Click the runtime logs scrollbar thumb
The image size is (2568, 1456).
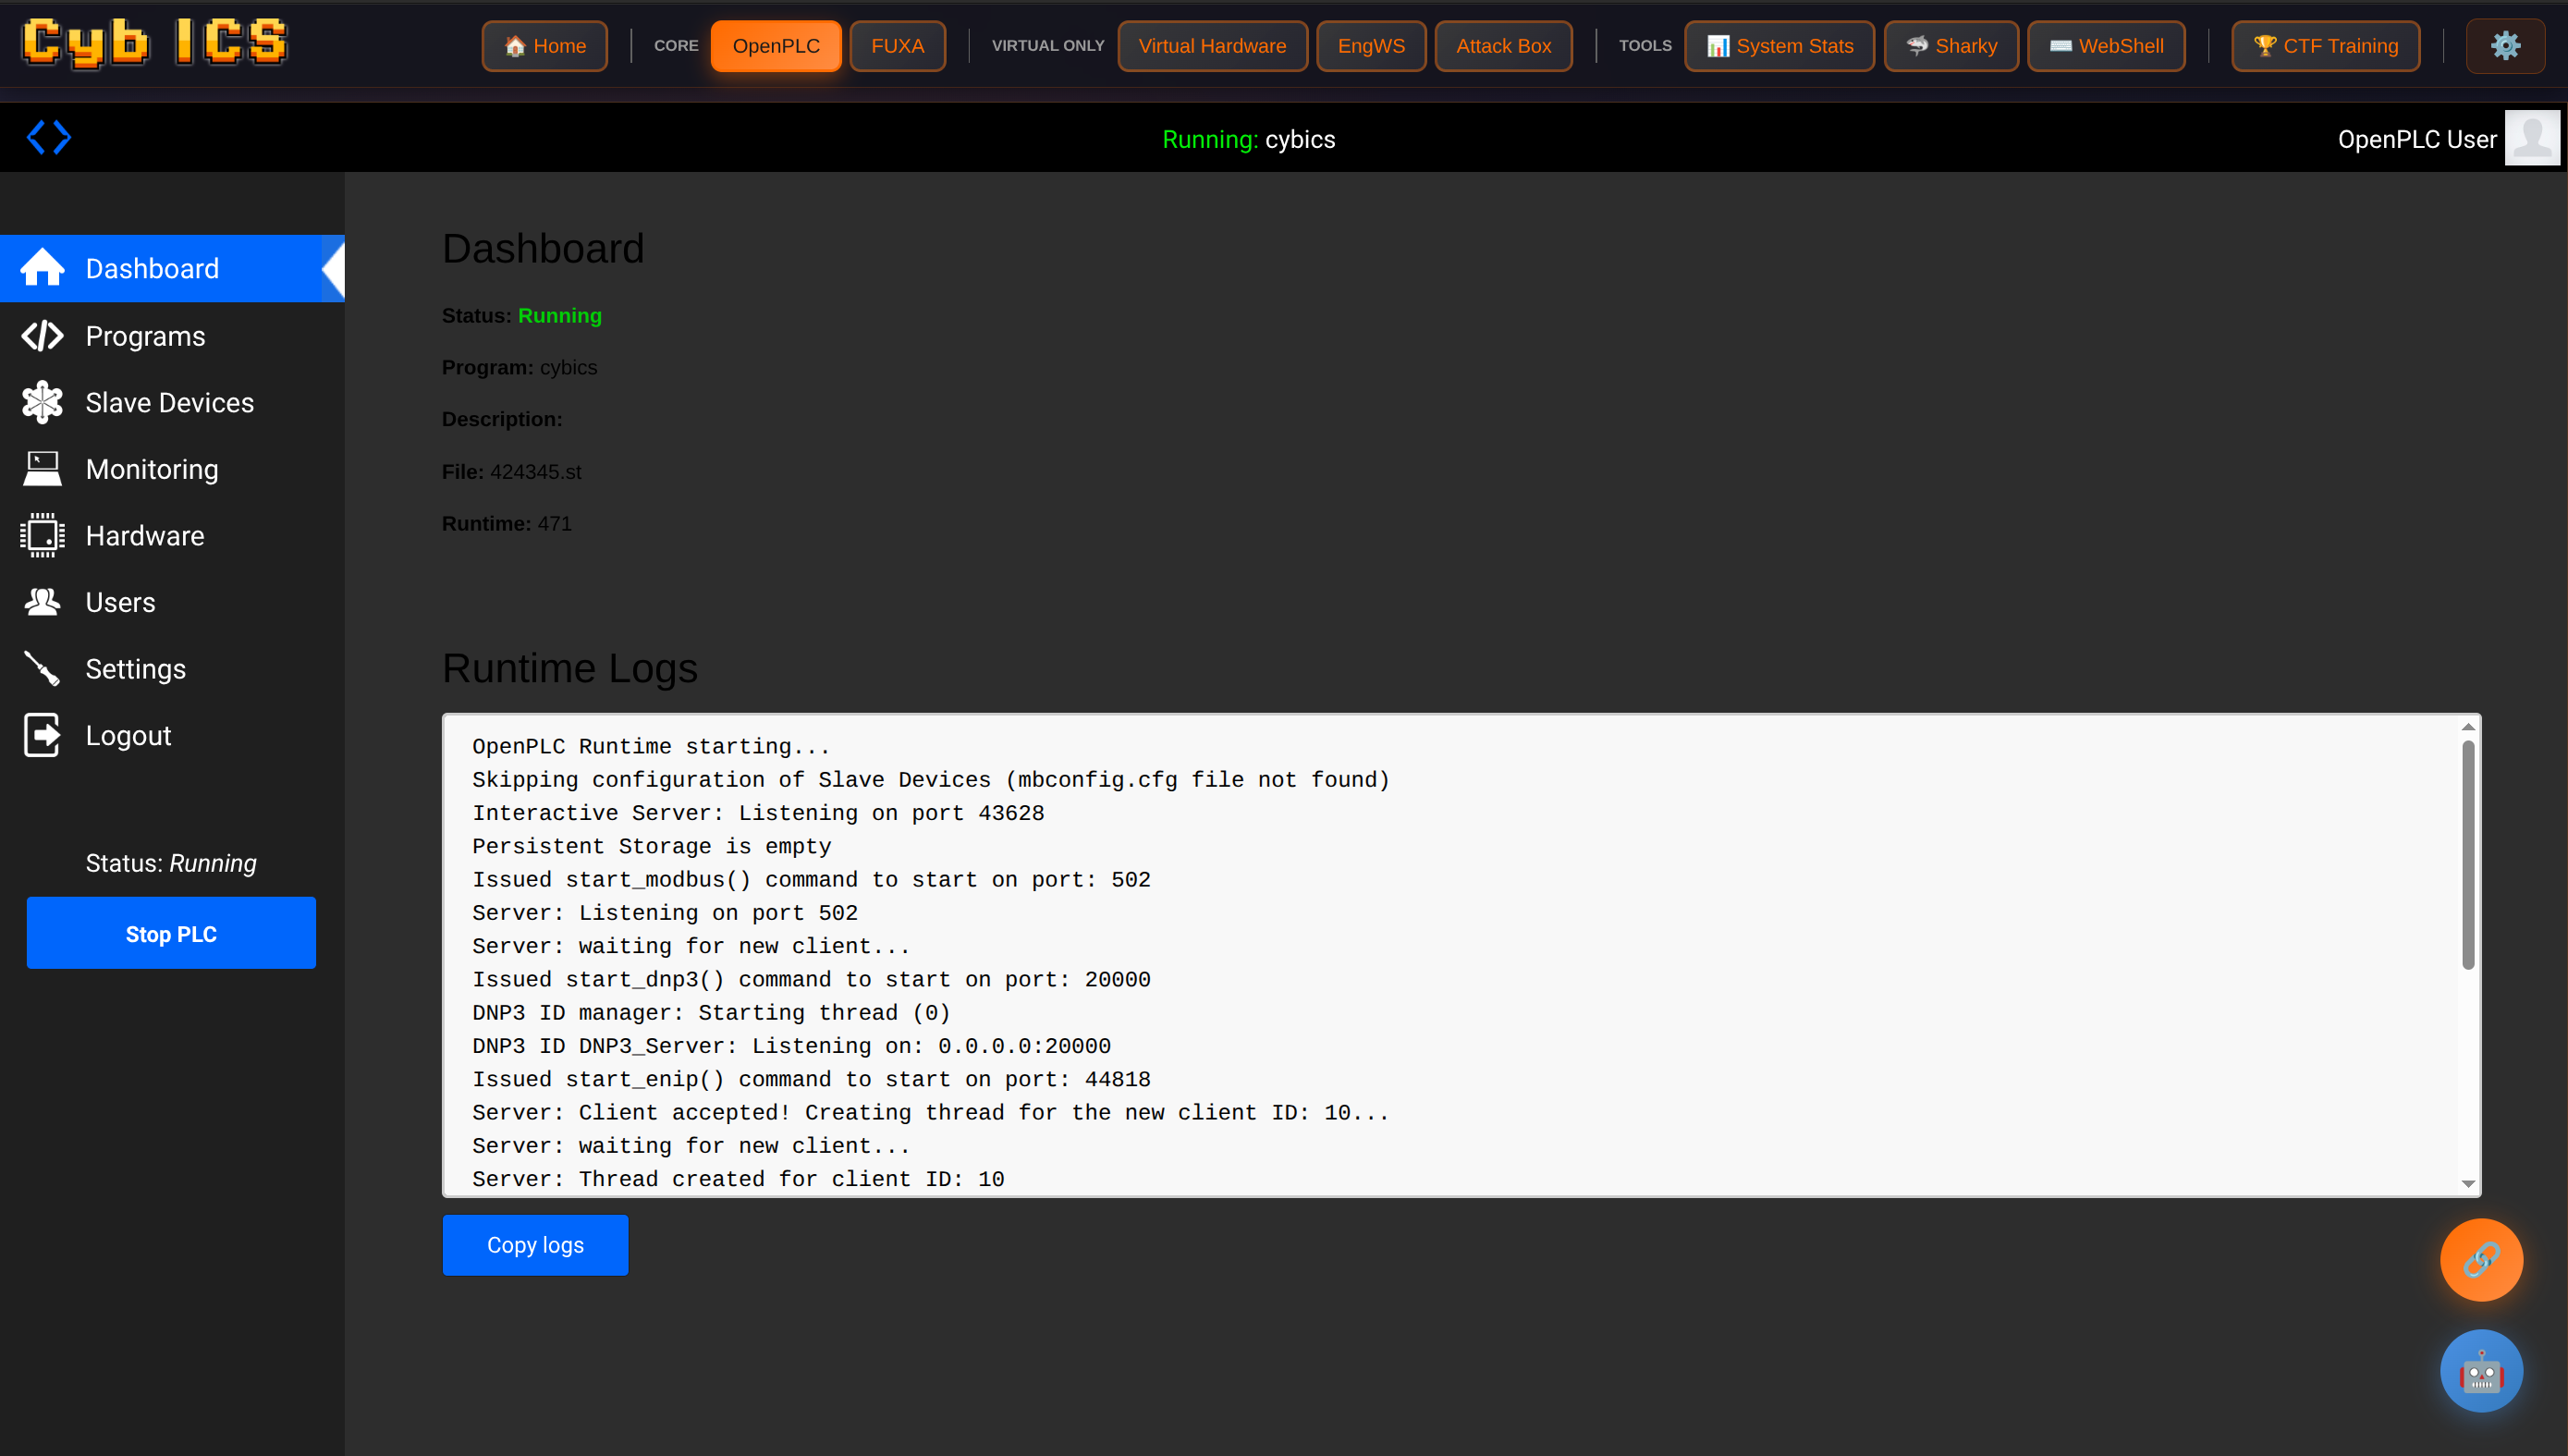click(x=2467, y=855)
